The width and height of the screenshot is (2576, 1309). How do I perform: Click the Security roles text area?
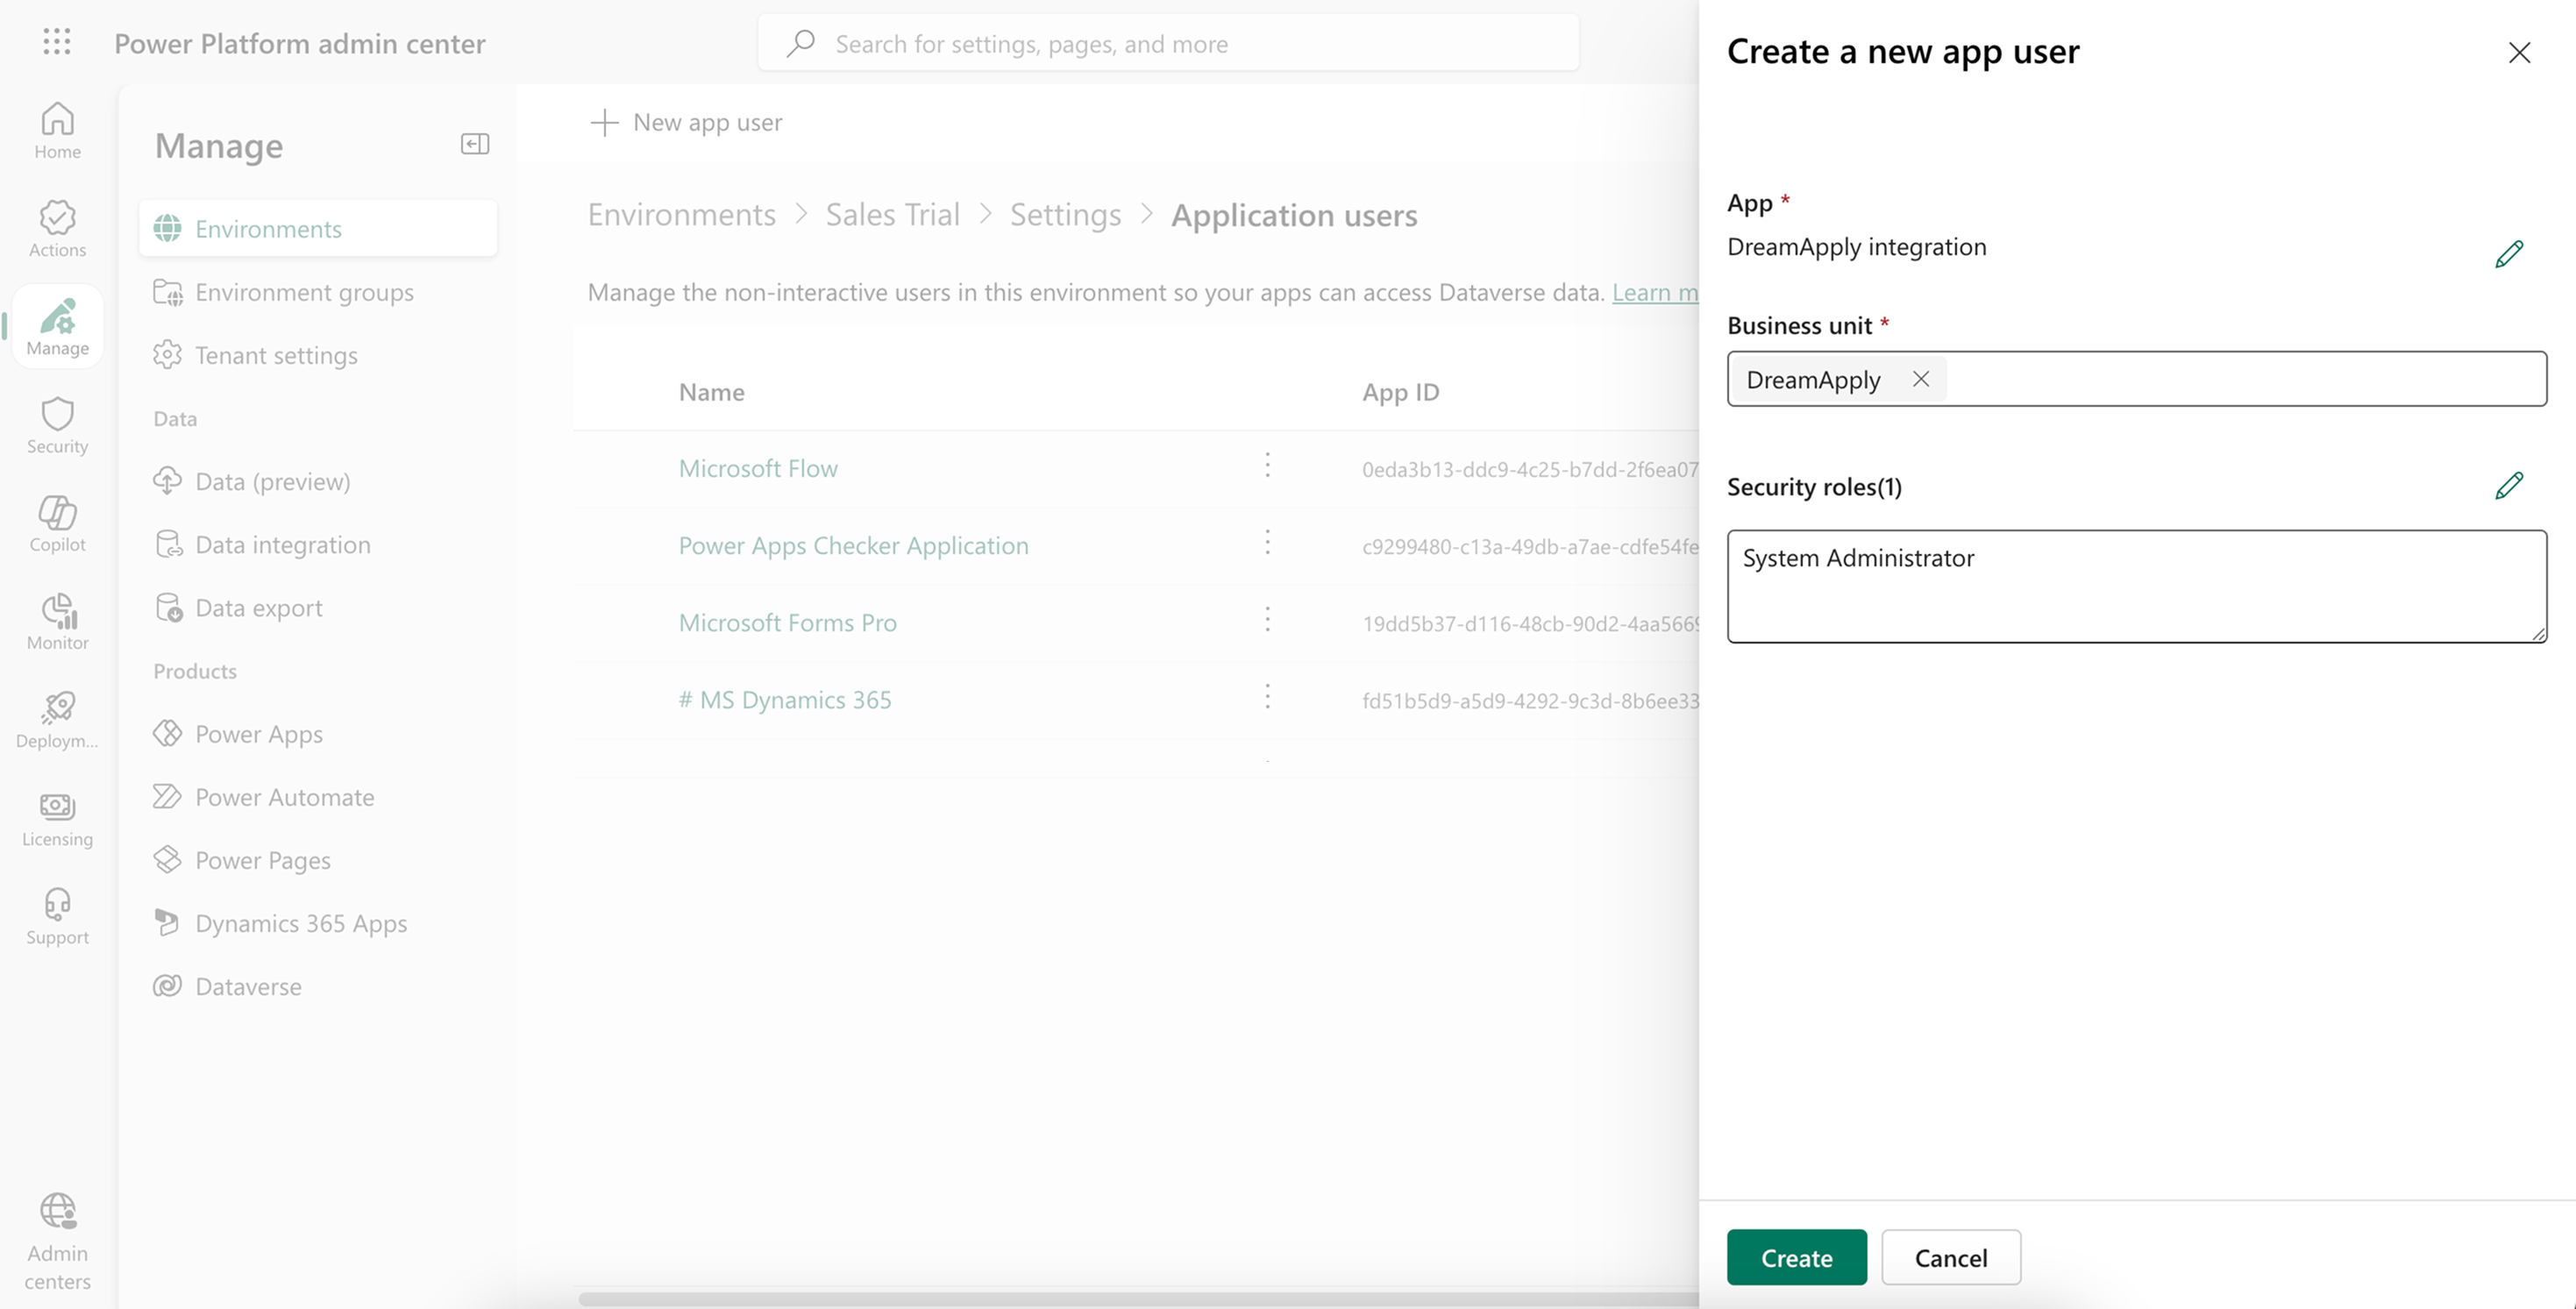tap(2136, 586)
